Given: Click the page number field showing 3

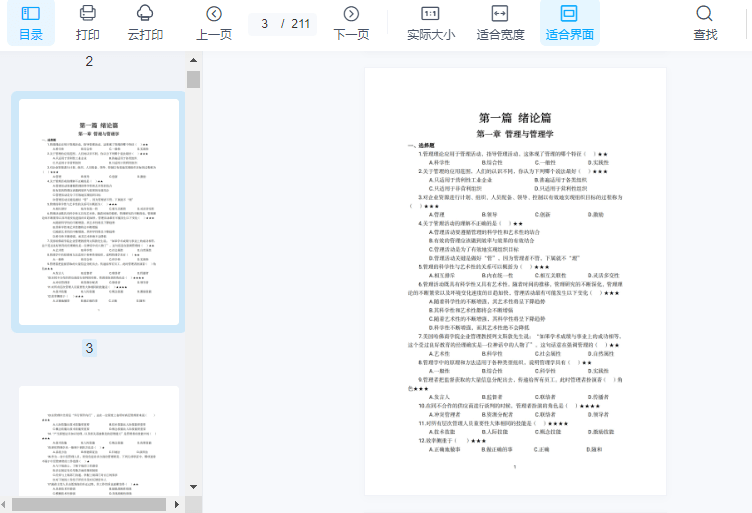Looking at the screenshot, I should click(x=265, y=23).
